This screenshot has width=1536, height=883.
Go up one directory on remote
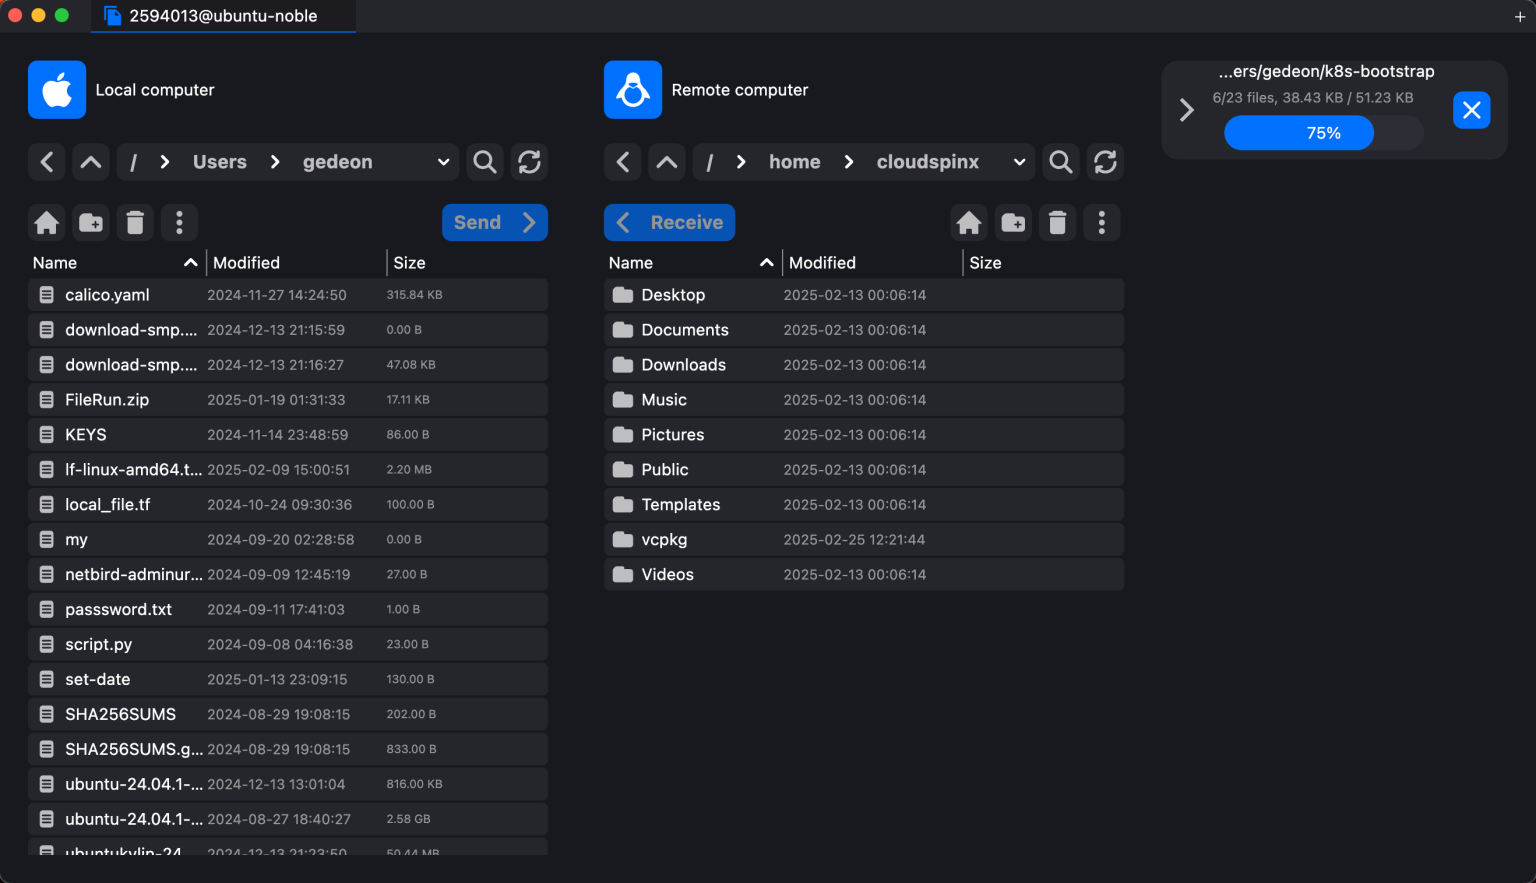tap(667, 162)
